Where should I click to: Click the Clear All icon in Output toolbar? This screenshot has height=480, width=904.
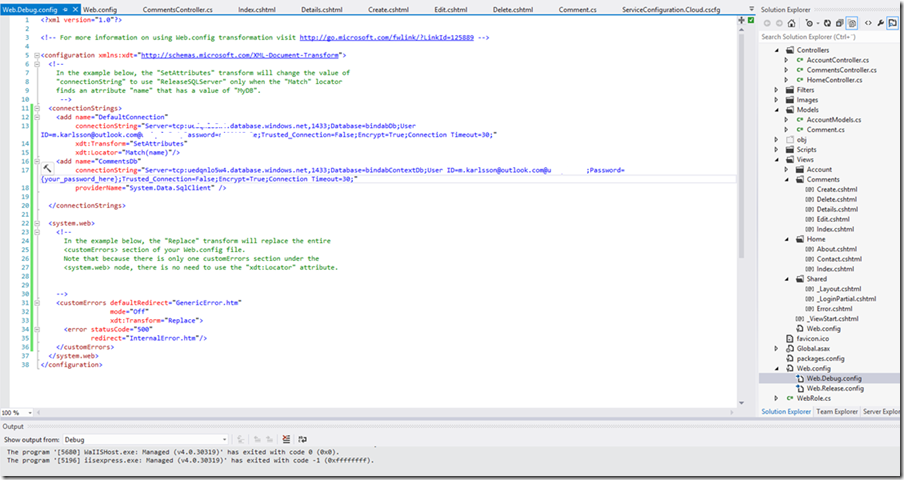point(287,439)
